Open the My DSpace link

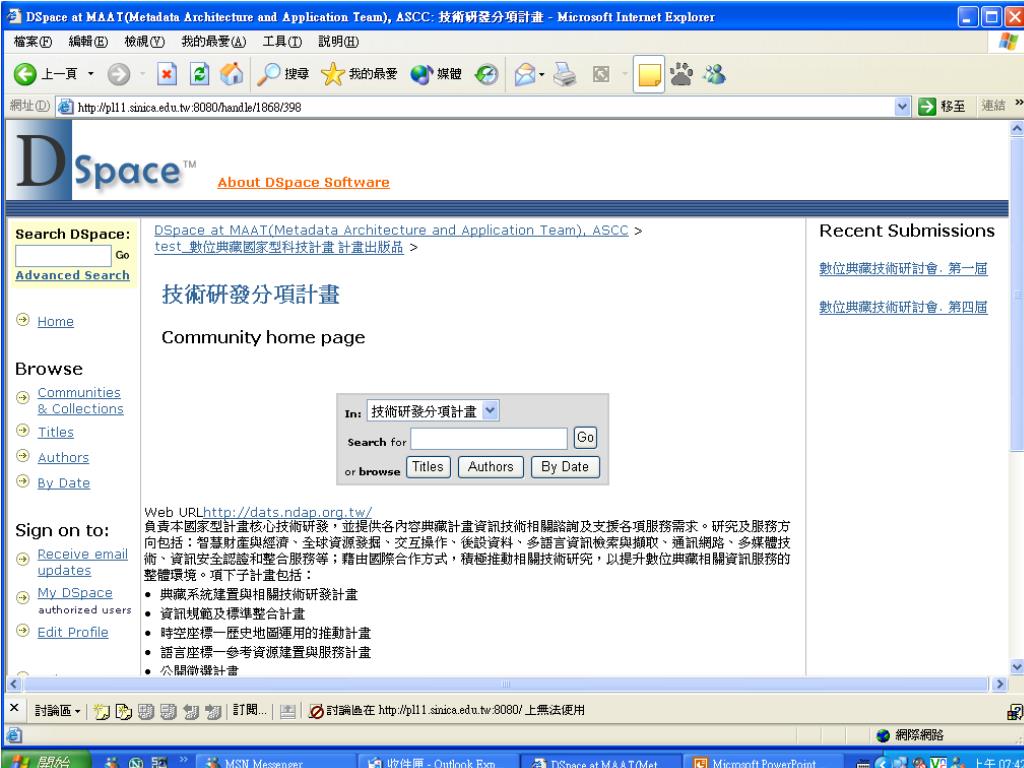tap(74, 593)
